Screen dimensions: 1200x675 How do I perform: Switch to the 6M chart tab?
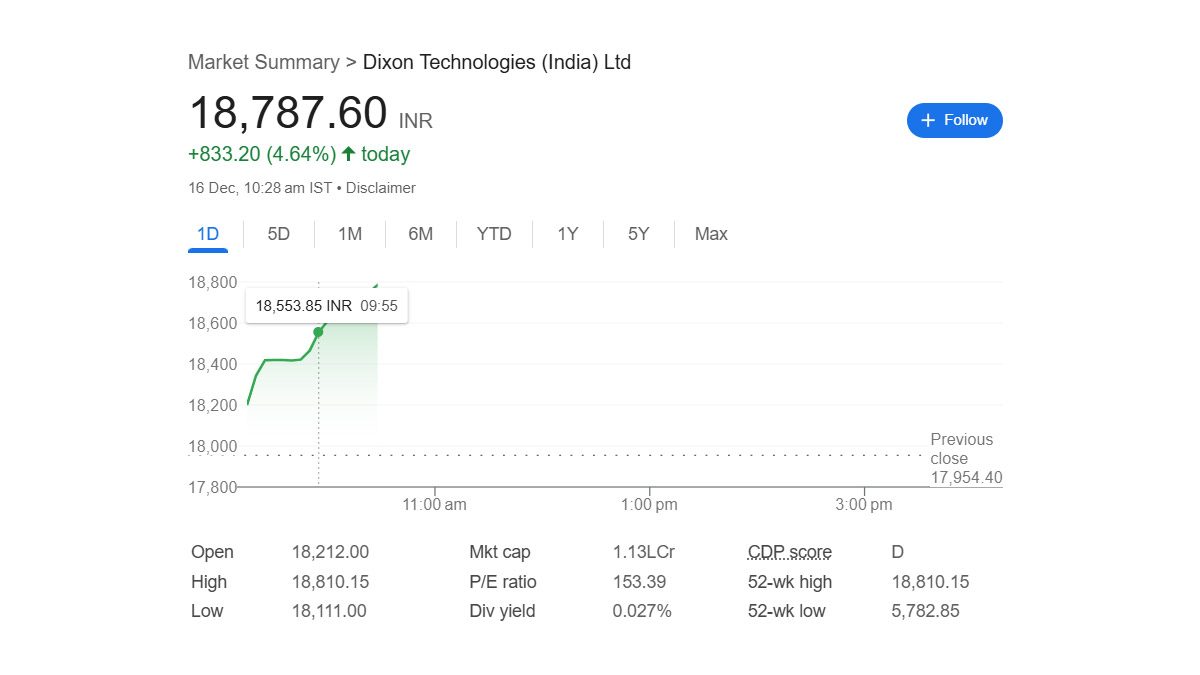(420, 234)
